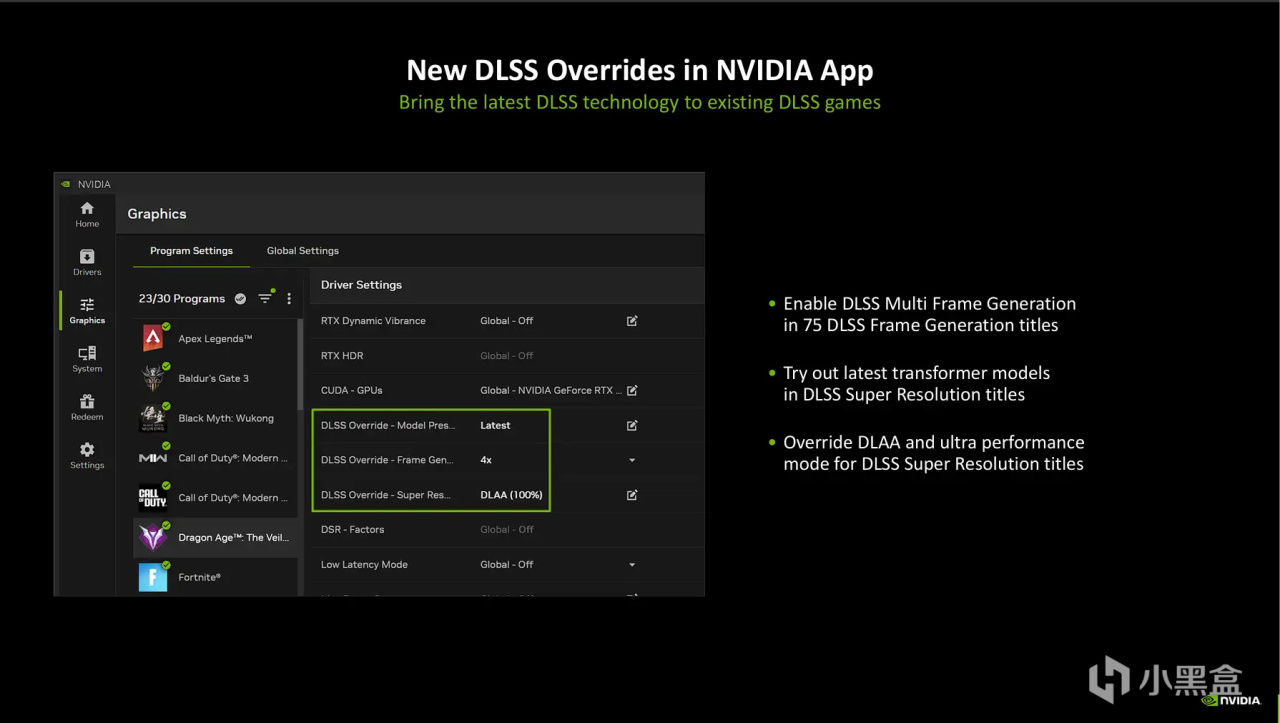
Task: Select Fortnite® in the program list
Action: pyautogui.click(x=216, y=577)
